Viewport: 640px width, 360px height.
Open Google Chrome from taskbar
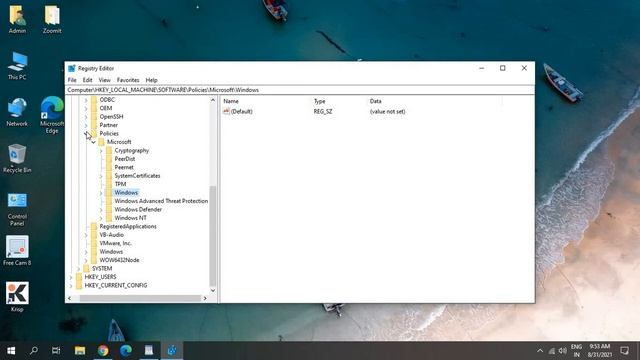pos(103,351)
